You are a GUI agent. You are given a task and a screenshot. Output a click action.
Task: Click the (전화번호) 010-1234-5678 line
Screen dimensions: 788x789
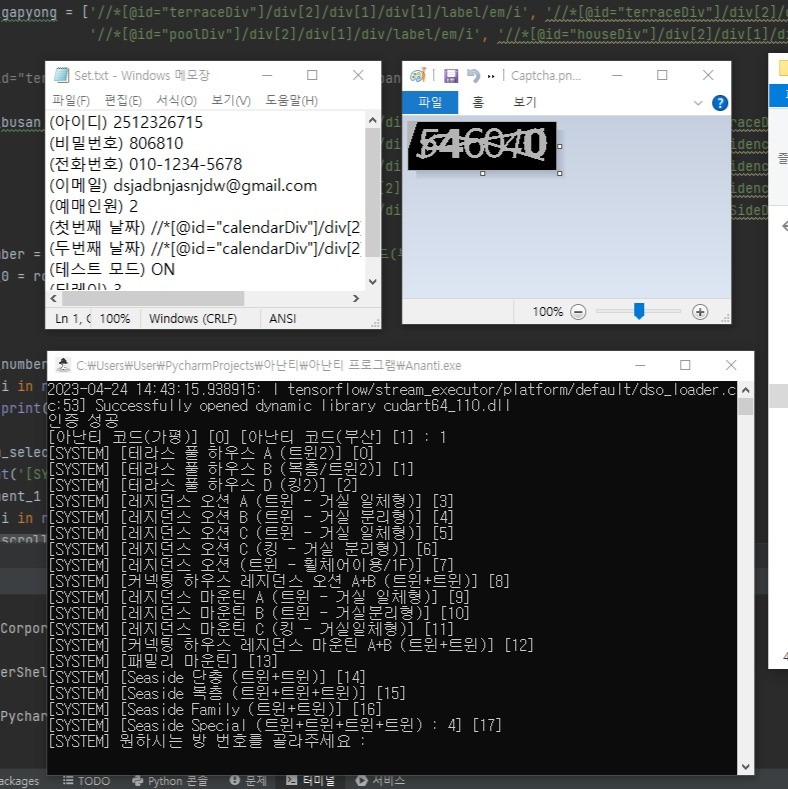(x=145, y=165)
